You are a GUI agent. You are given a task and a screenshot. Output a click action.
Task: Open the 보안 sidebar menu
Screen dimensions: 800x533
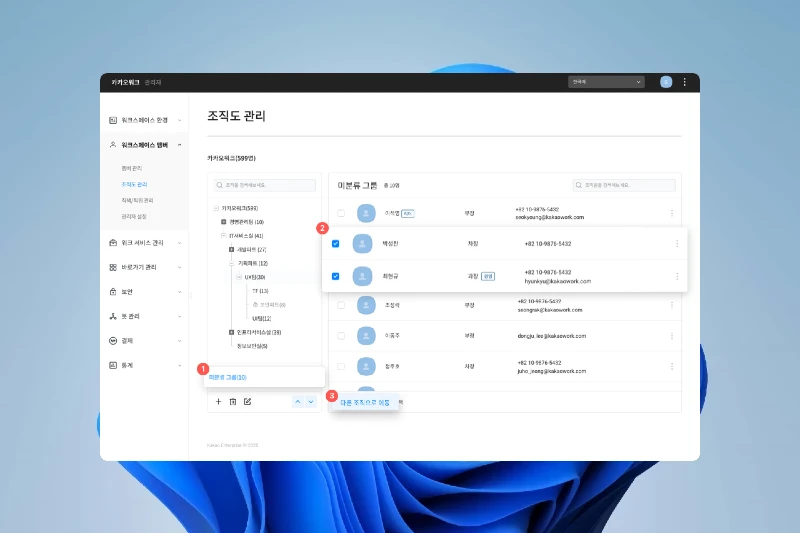click(145, 292)
